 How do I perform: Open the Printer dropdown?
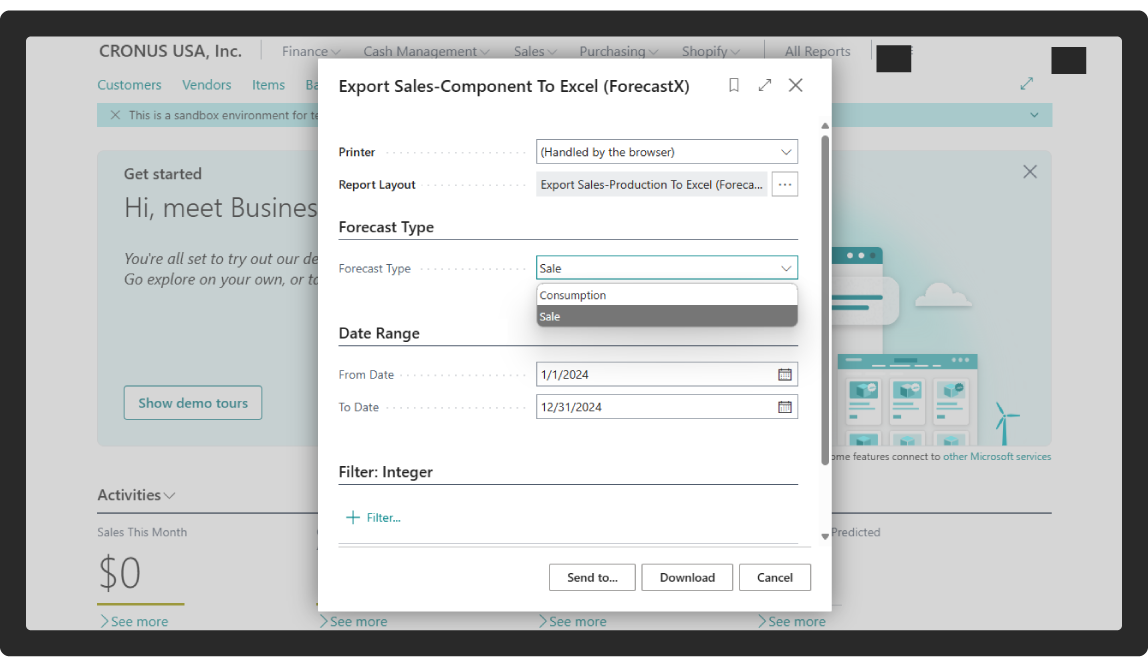tap(666, 152)
